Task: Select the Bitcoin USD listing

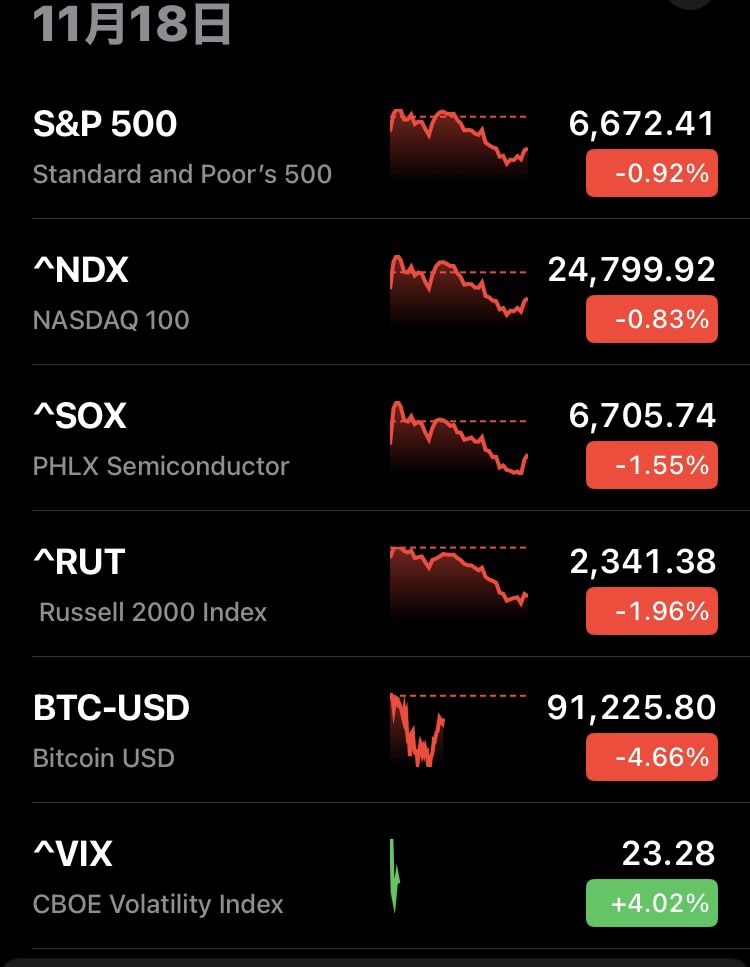Action: 104,758
